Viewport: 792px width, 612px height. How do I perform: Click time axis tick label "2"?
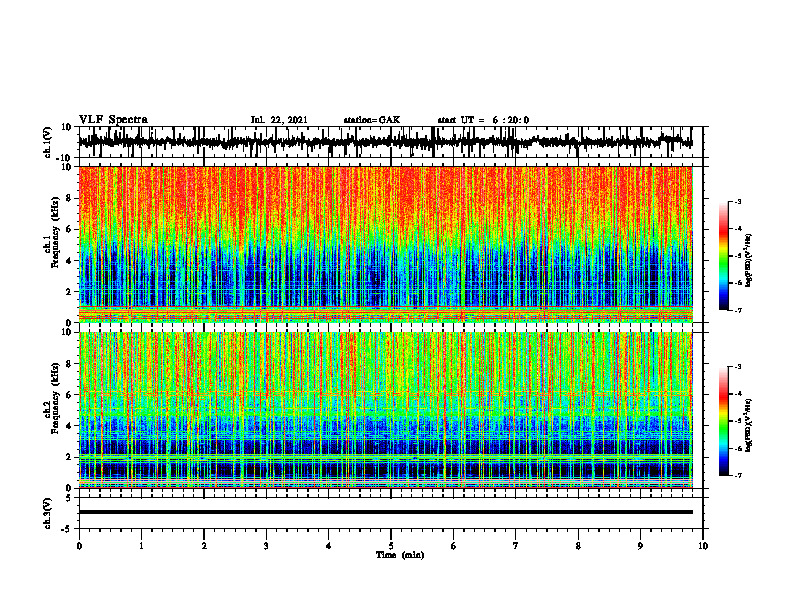pyautogui.click(x=204, y=546)
